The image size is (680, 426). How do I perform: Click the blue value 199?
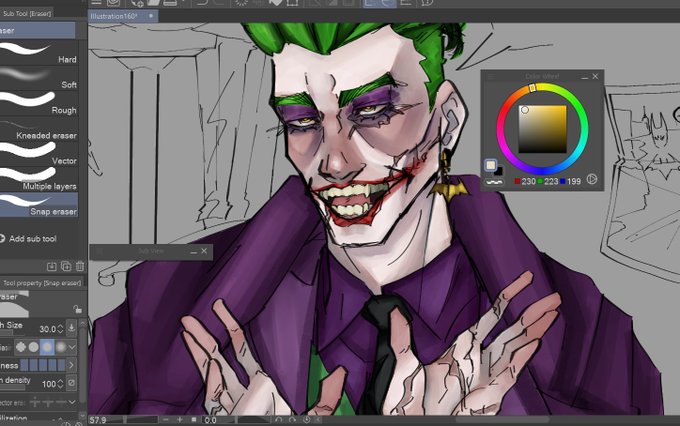[x=573, y=181]
